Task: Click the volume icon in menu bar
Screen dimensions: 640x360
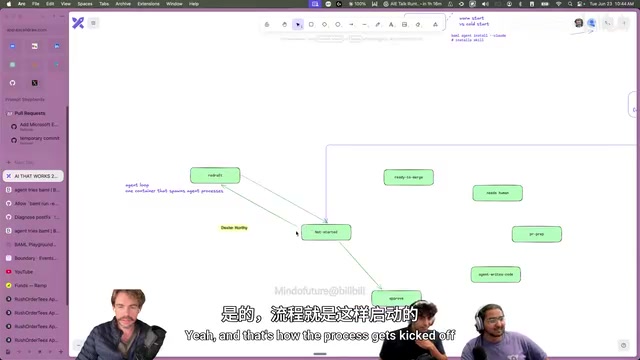Action: coord(485,4)
